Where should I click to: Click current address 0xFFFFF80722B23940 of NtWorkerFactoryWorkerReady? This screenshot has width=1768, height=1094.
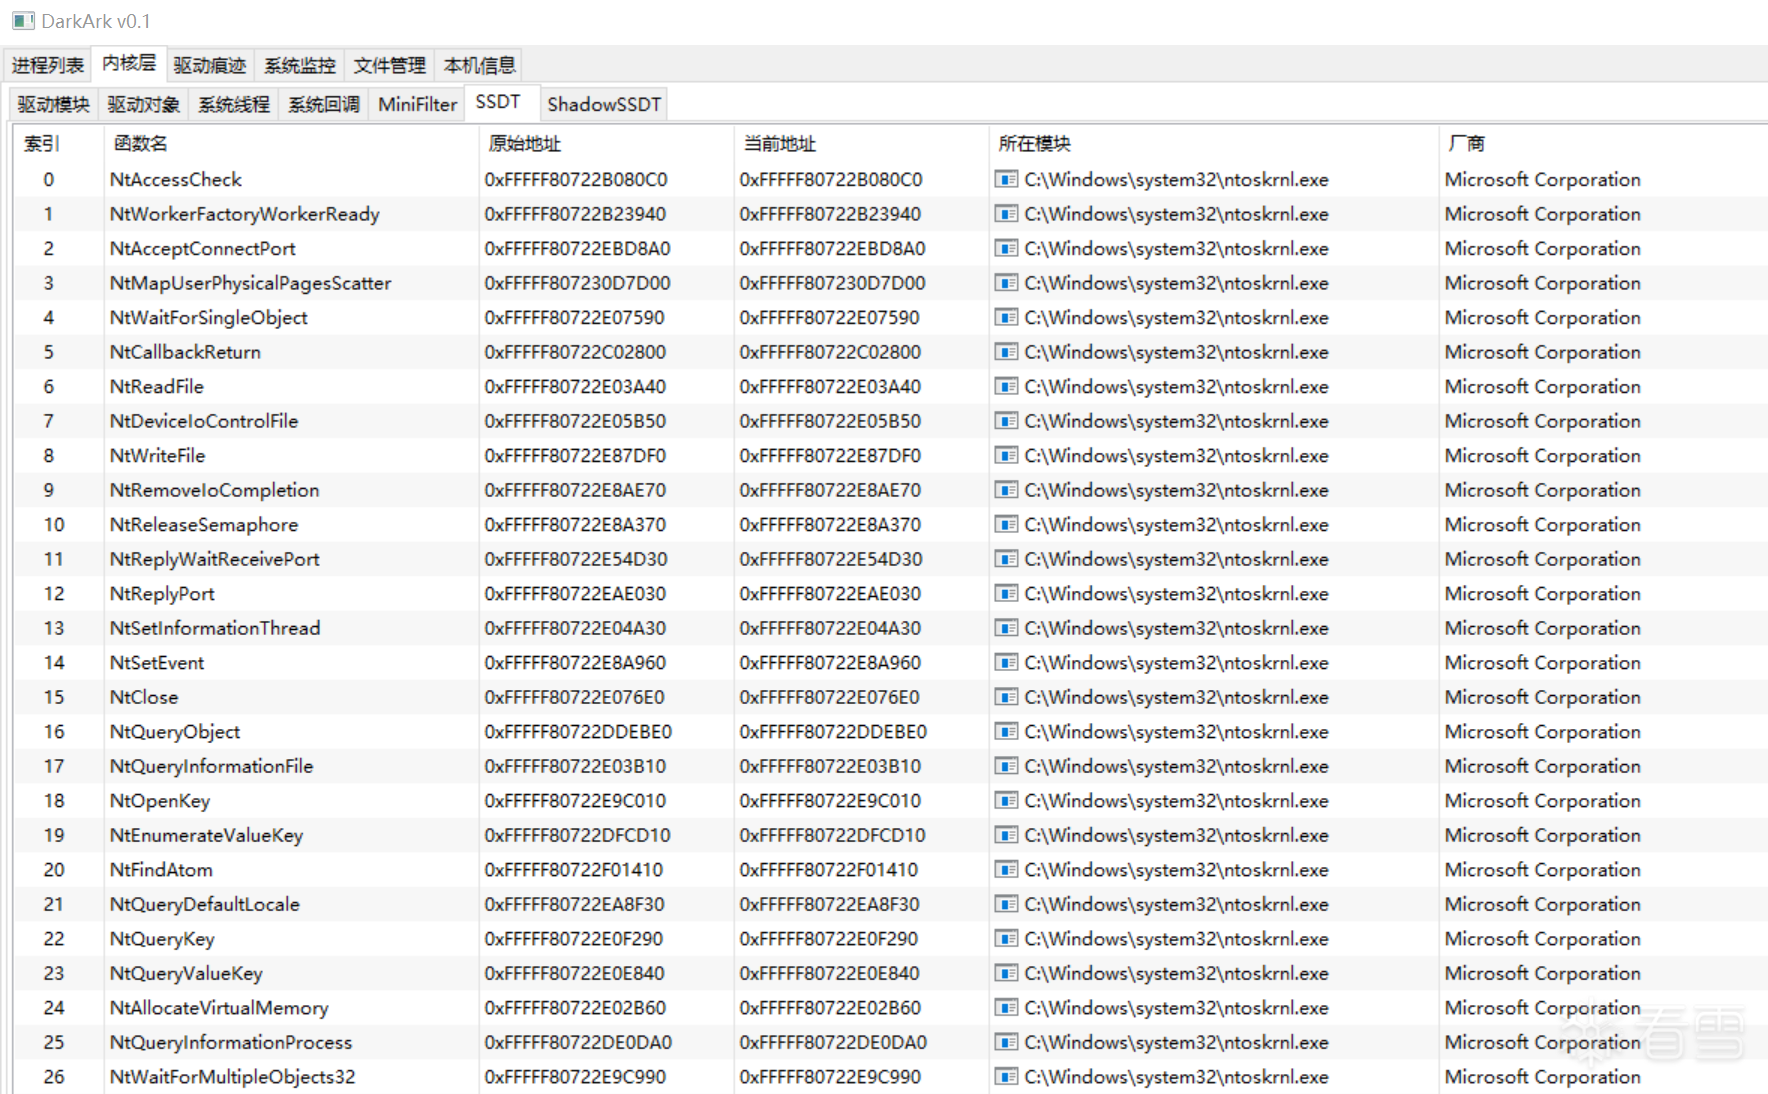830,214
